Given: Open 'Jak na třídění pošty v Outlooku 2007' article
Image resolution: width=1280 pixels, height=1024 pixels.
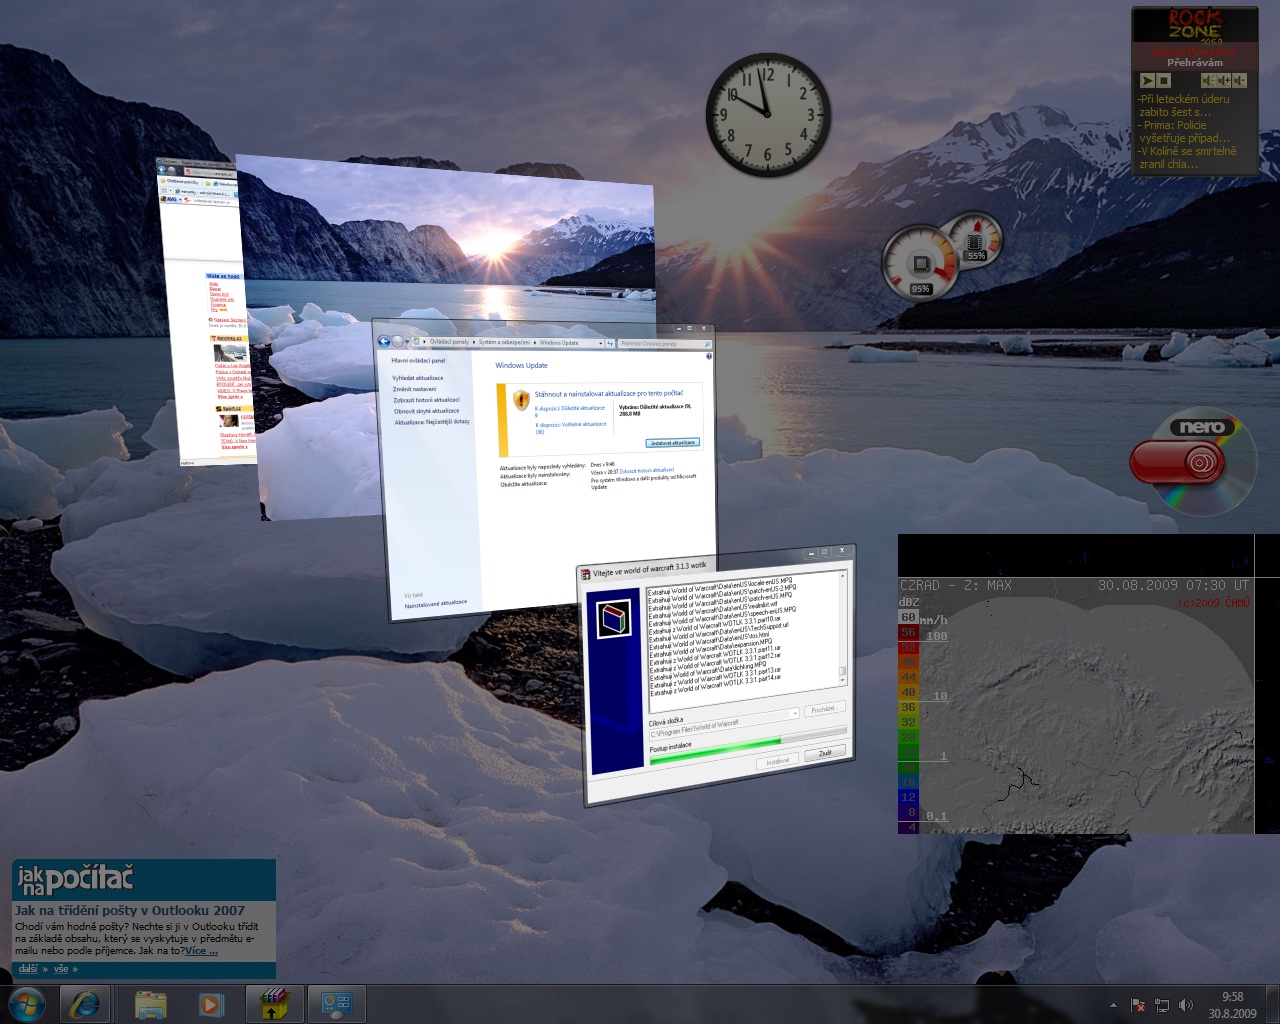Looking at the screenshot, I should click(130, 910).
